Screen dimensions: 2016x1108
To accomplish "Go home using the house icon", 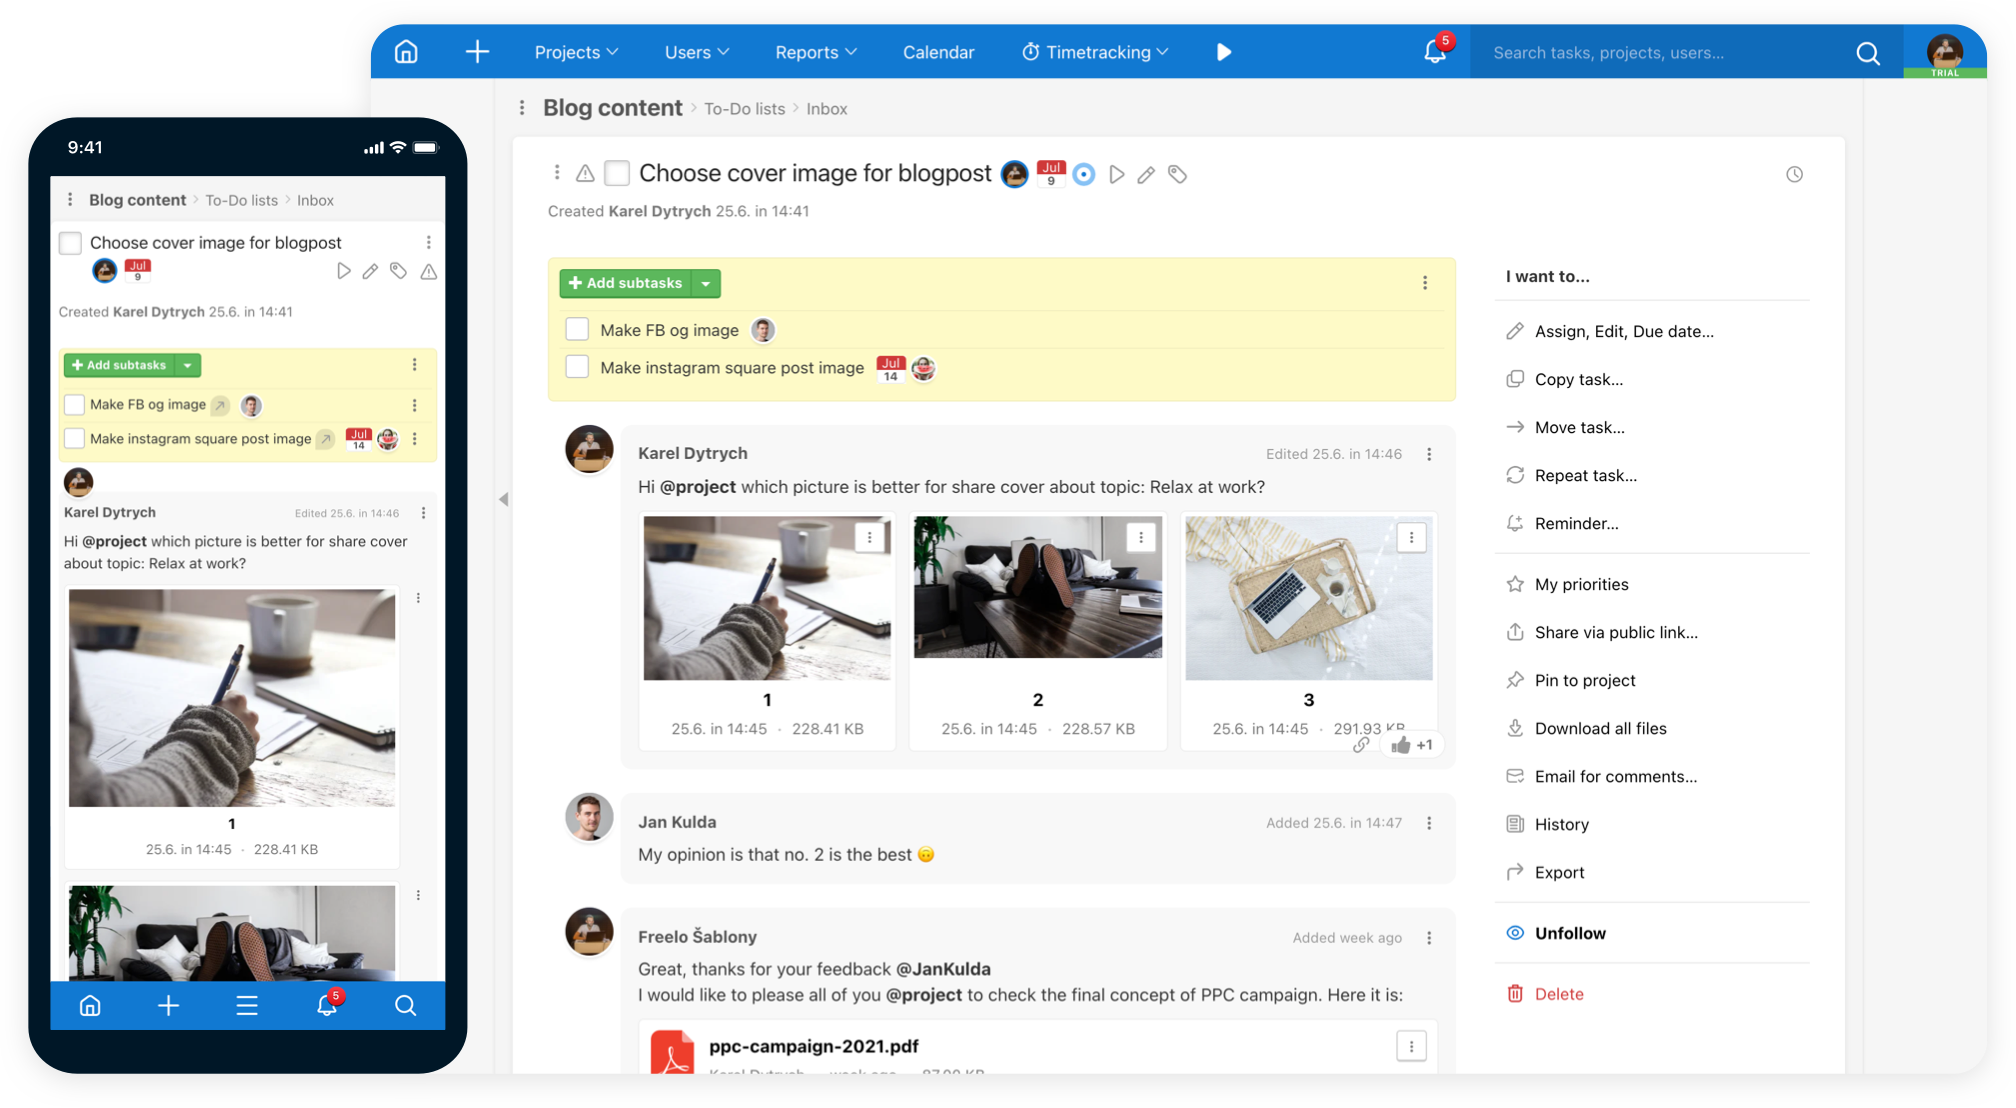I will 405,51.
